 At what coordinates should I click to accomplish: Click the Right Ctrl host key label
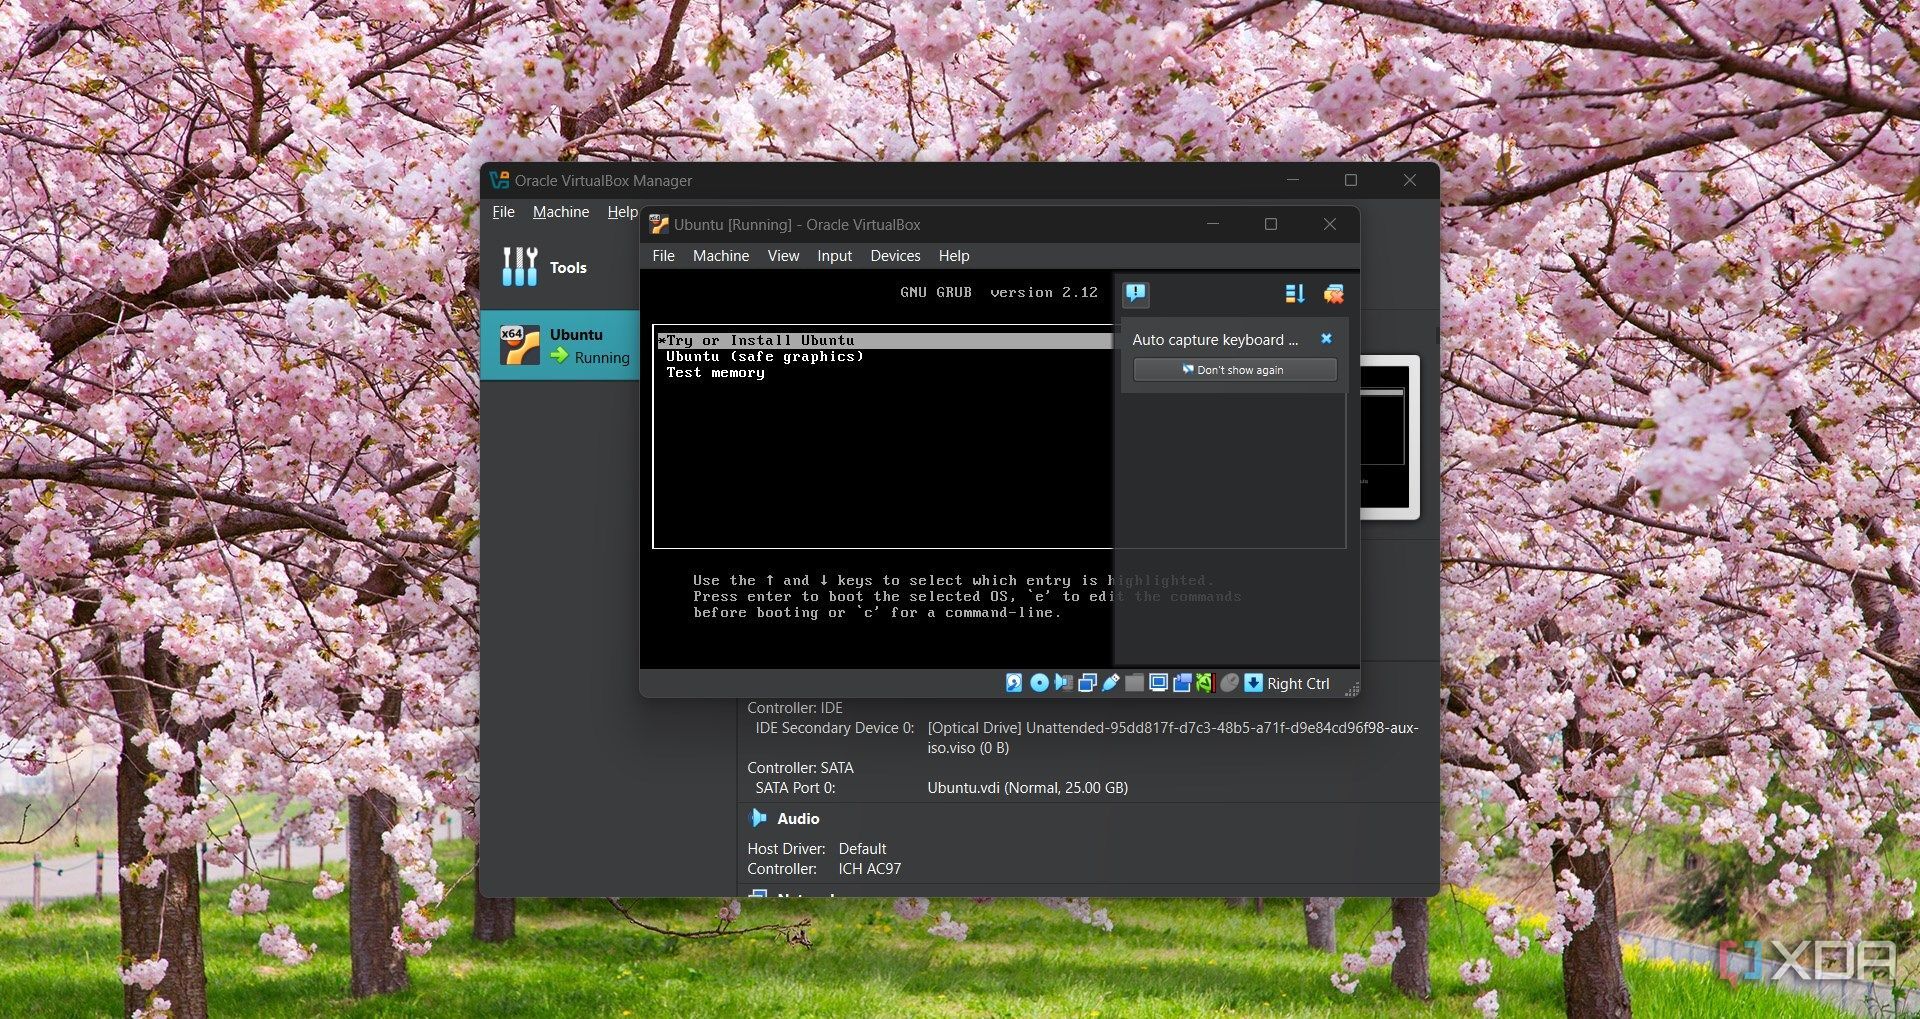(1298, 684)
